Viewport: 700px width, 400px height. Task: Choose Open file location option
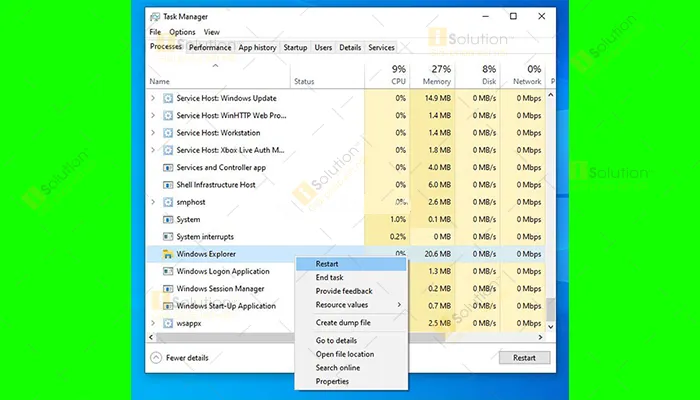coord(351,354)
